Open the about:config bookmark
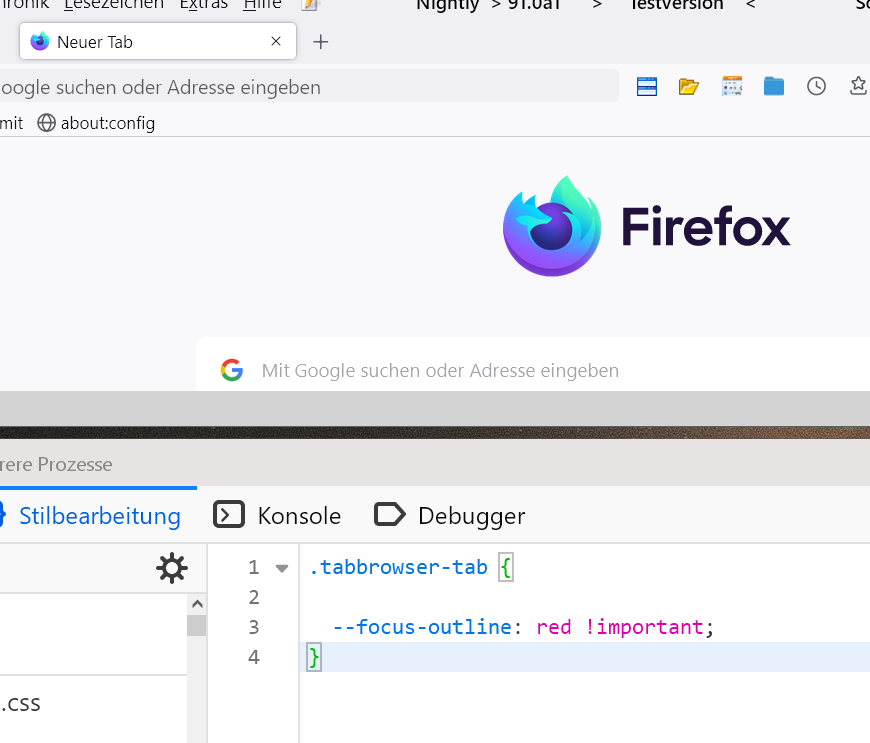The height and width of the screenshot is (743, 870). pos(96,123)
